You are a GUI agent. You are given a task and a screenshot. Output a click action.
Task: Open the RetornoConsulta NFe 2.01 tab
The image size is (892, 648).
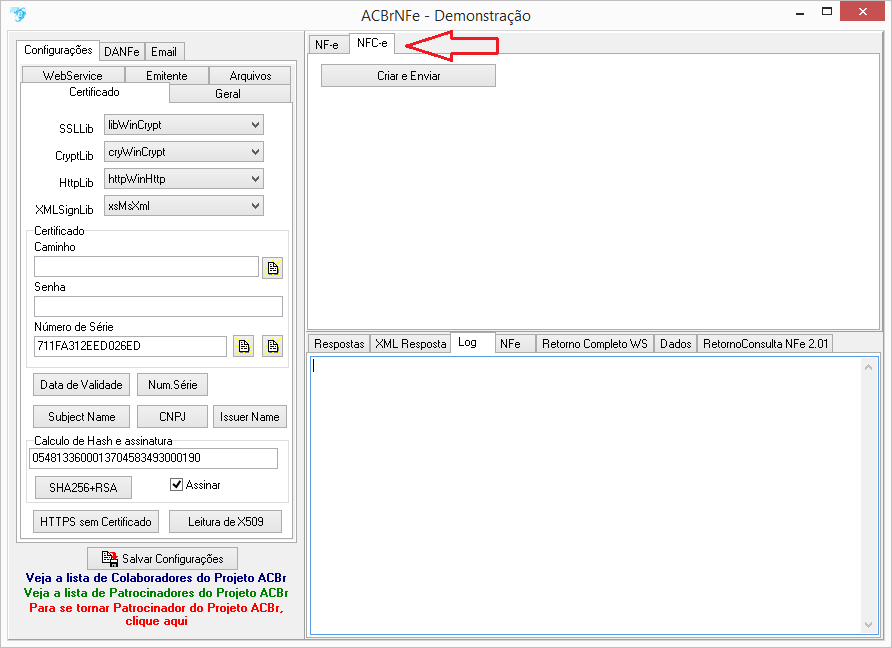(765, 344)
